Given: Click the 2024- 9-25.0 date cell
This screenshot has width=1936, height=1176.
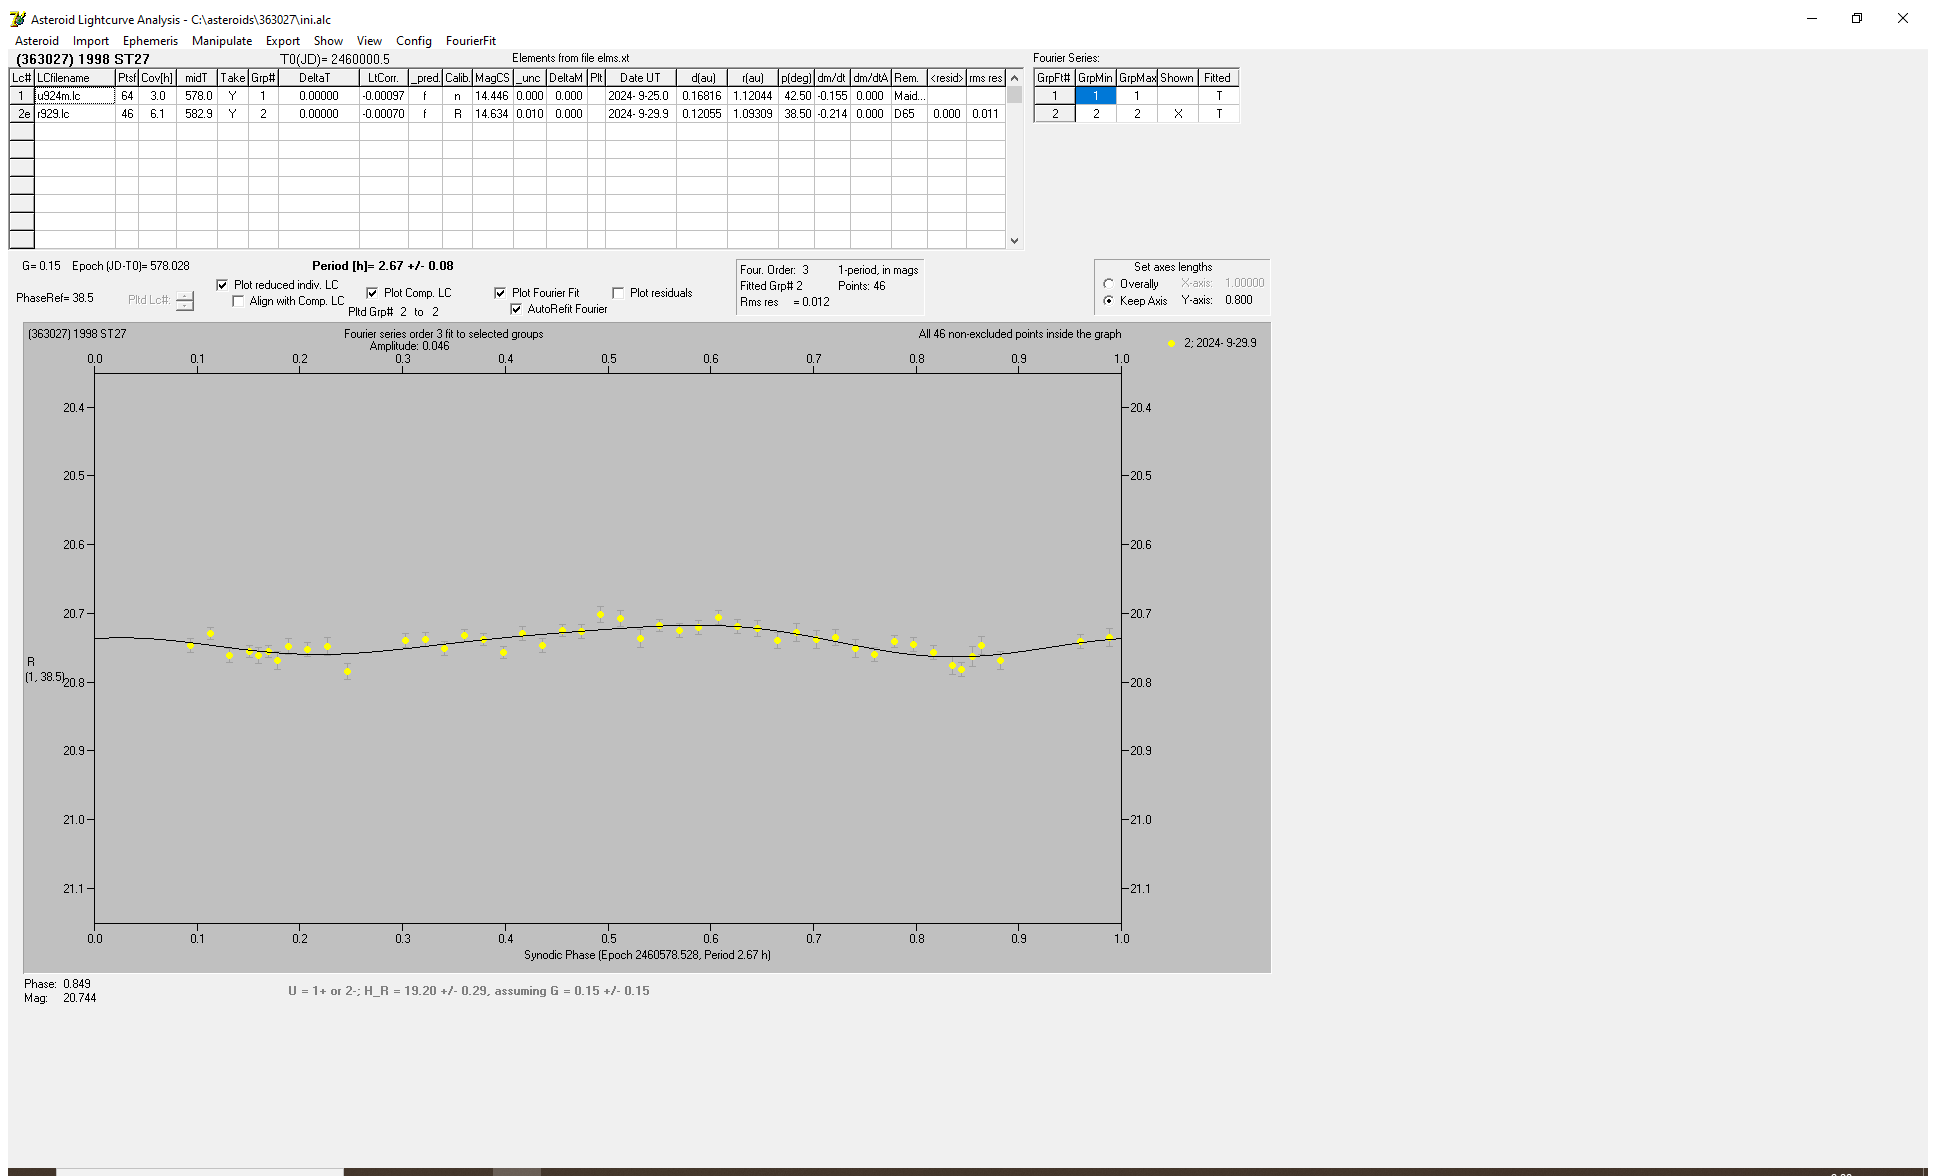Looking at the screenshot, I should pyautogui.click(x=640, y=96).
